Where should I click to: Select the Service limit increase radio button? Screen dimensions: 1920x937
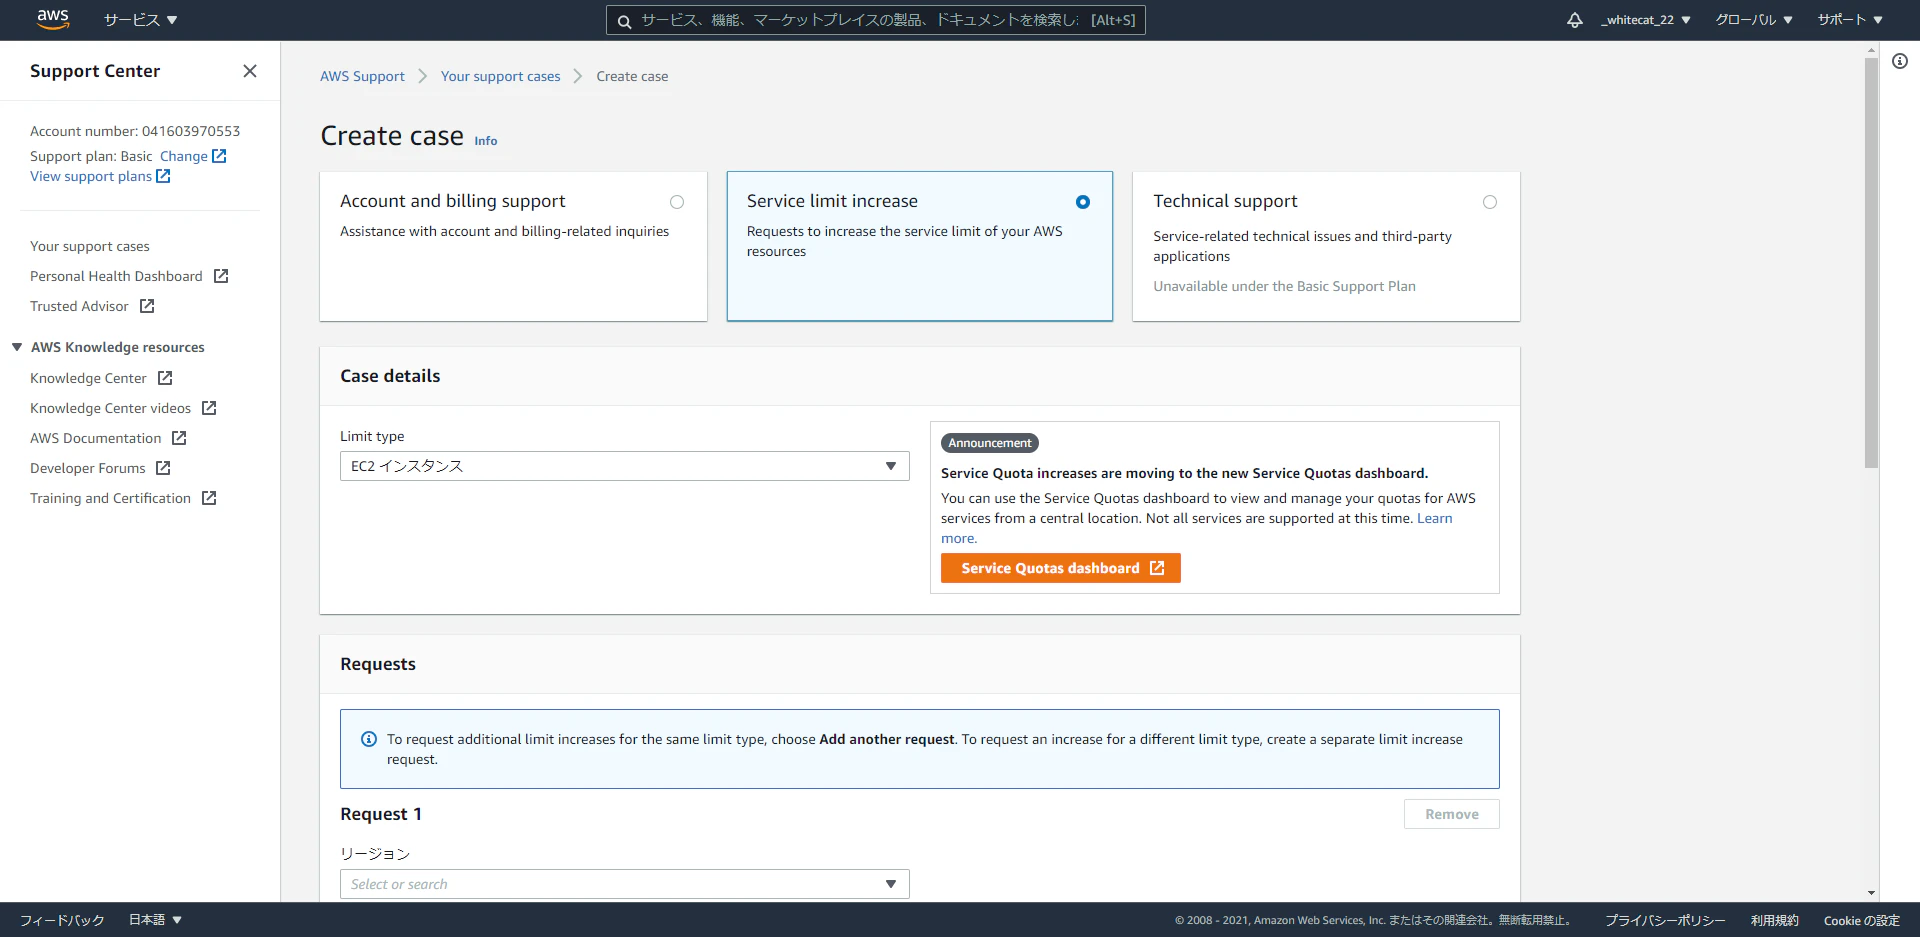[x=1083, y=201]
